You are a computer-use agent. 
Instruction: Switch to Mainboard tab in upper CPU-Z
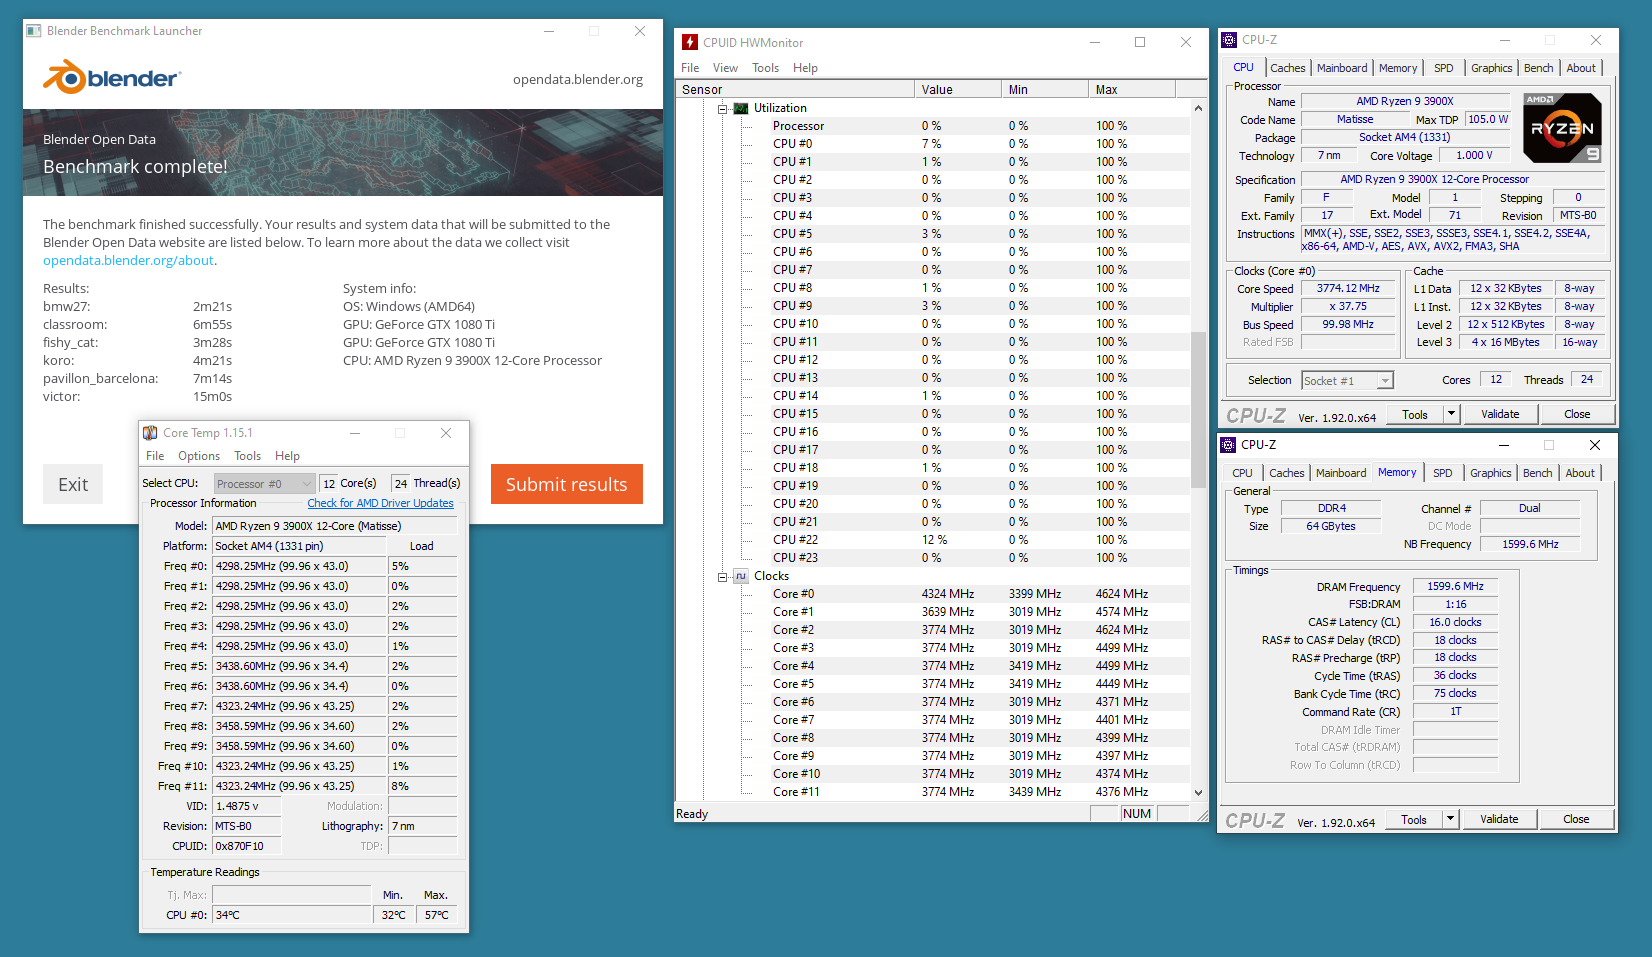pos(1342,68)
